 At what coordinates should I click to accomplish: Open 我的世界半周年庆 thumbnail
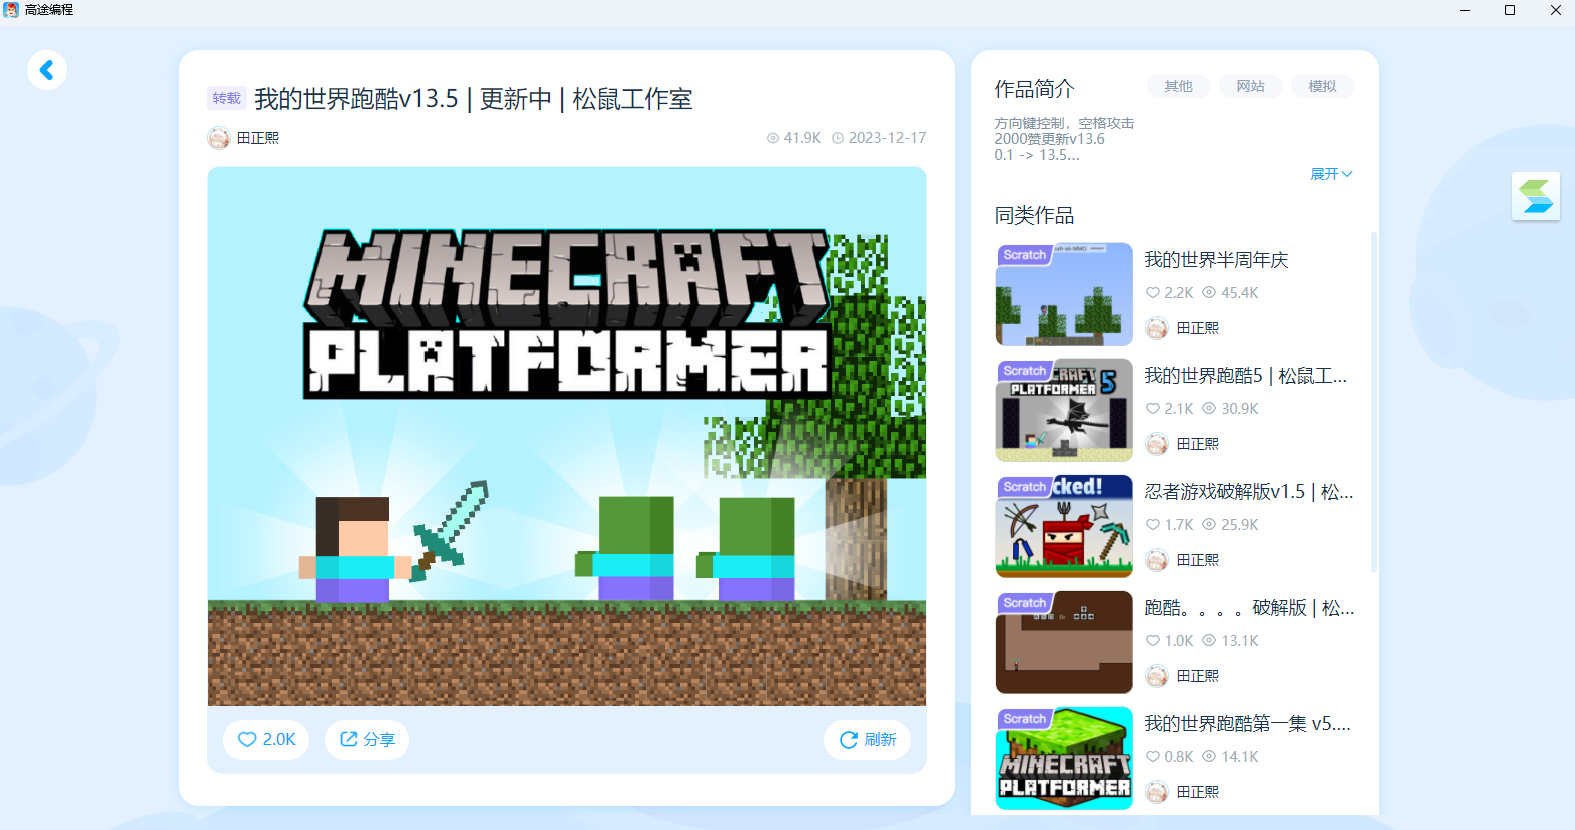[x=1064, y=294]
